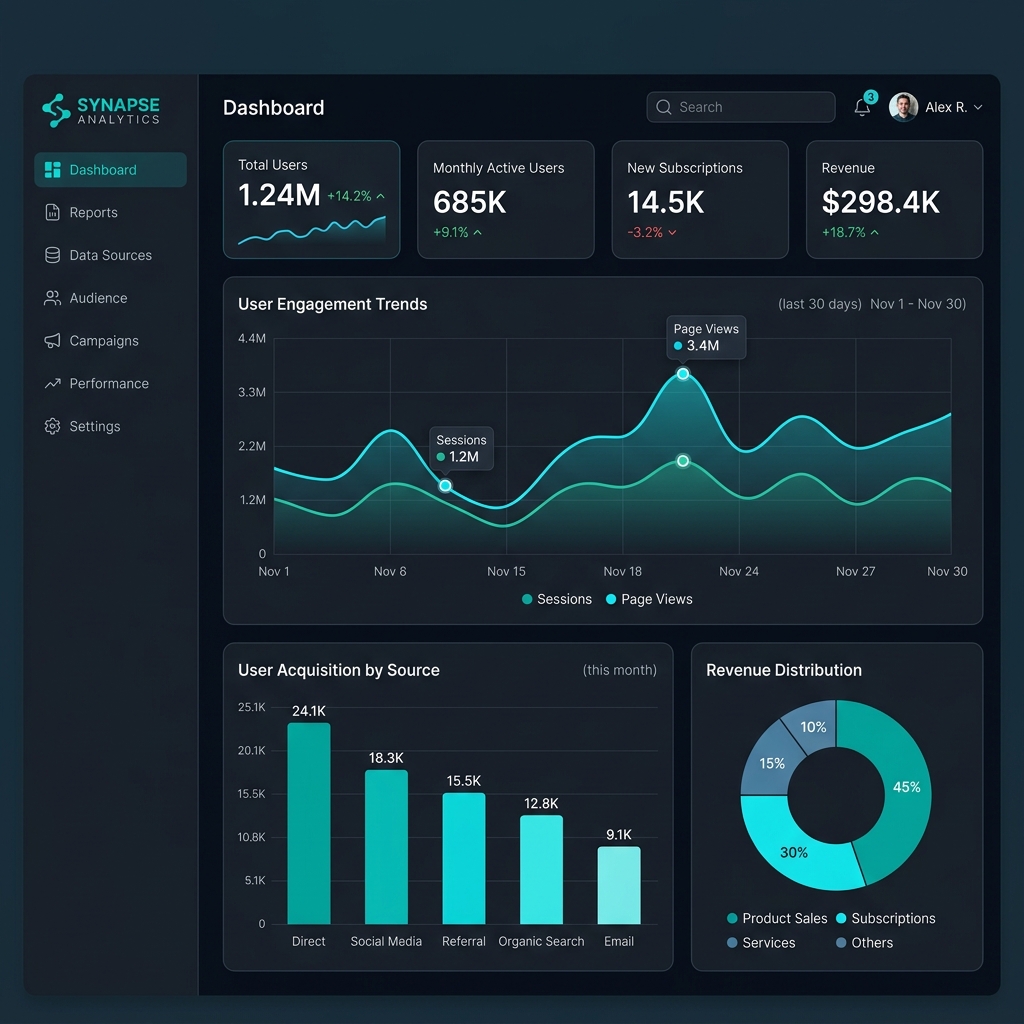Click the Sessions marker below Page Views peak

682,461
